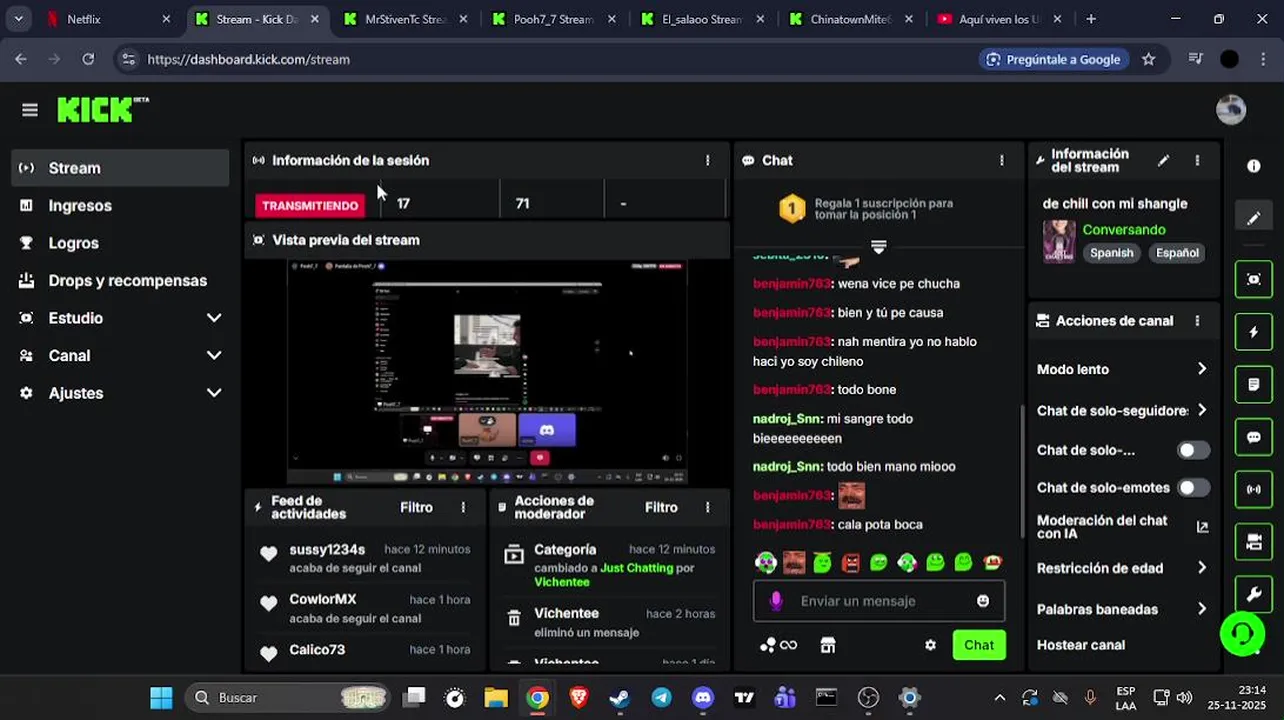The width and height of the screenshot is (1284, 720).
Task: Switch to the MrStivenTc stream tab
Action: [x=404, y=19]
